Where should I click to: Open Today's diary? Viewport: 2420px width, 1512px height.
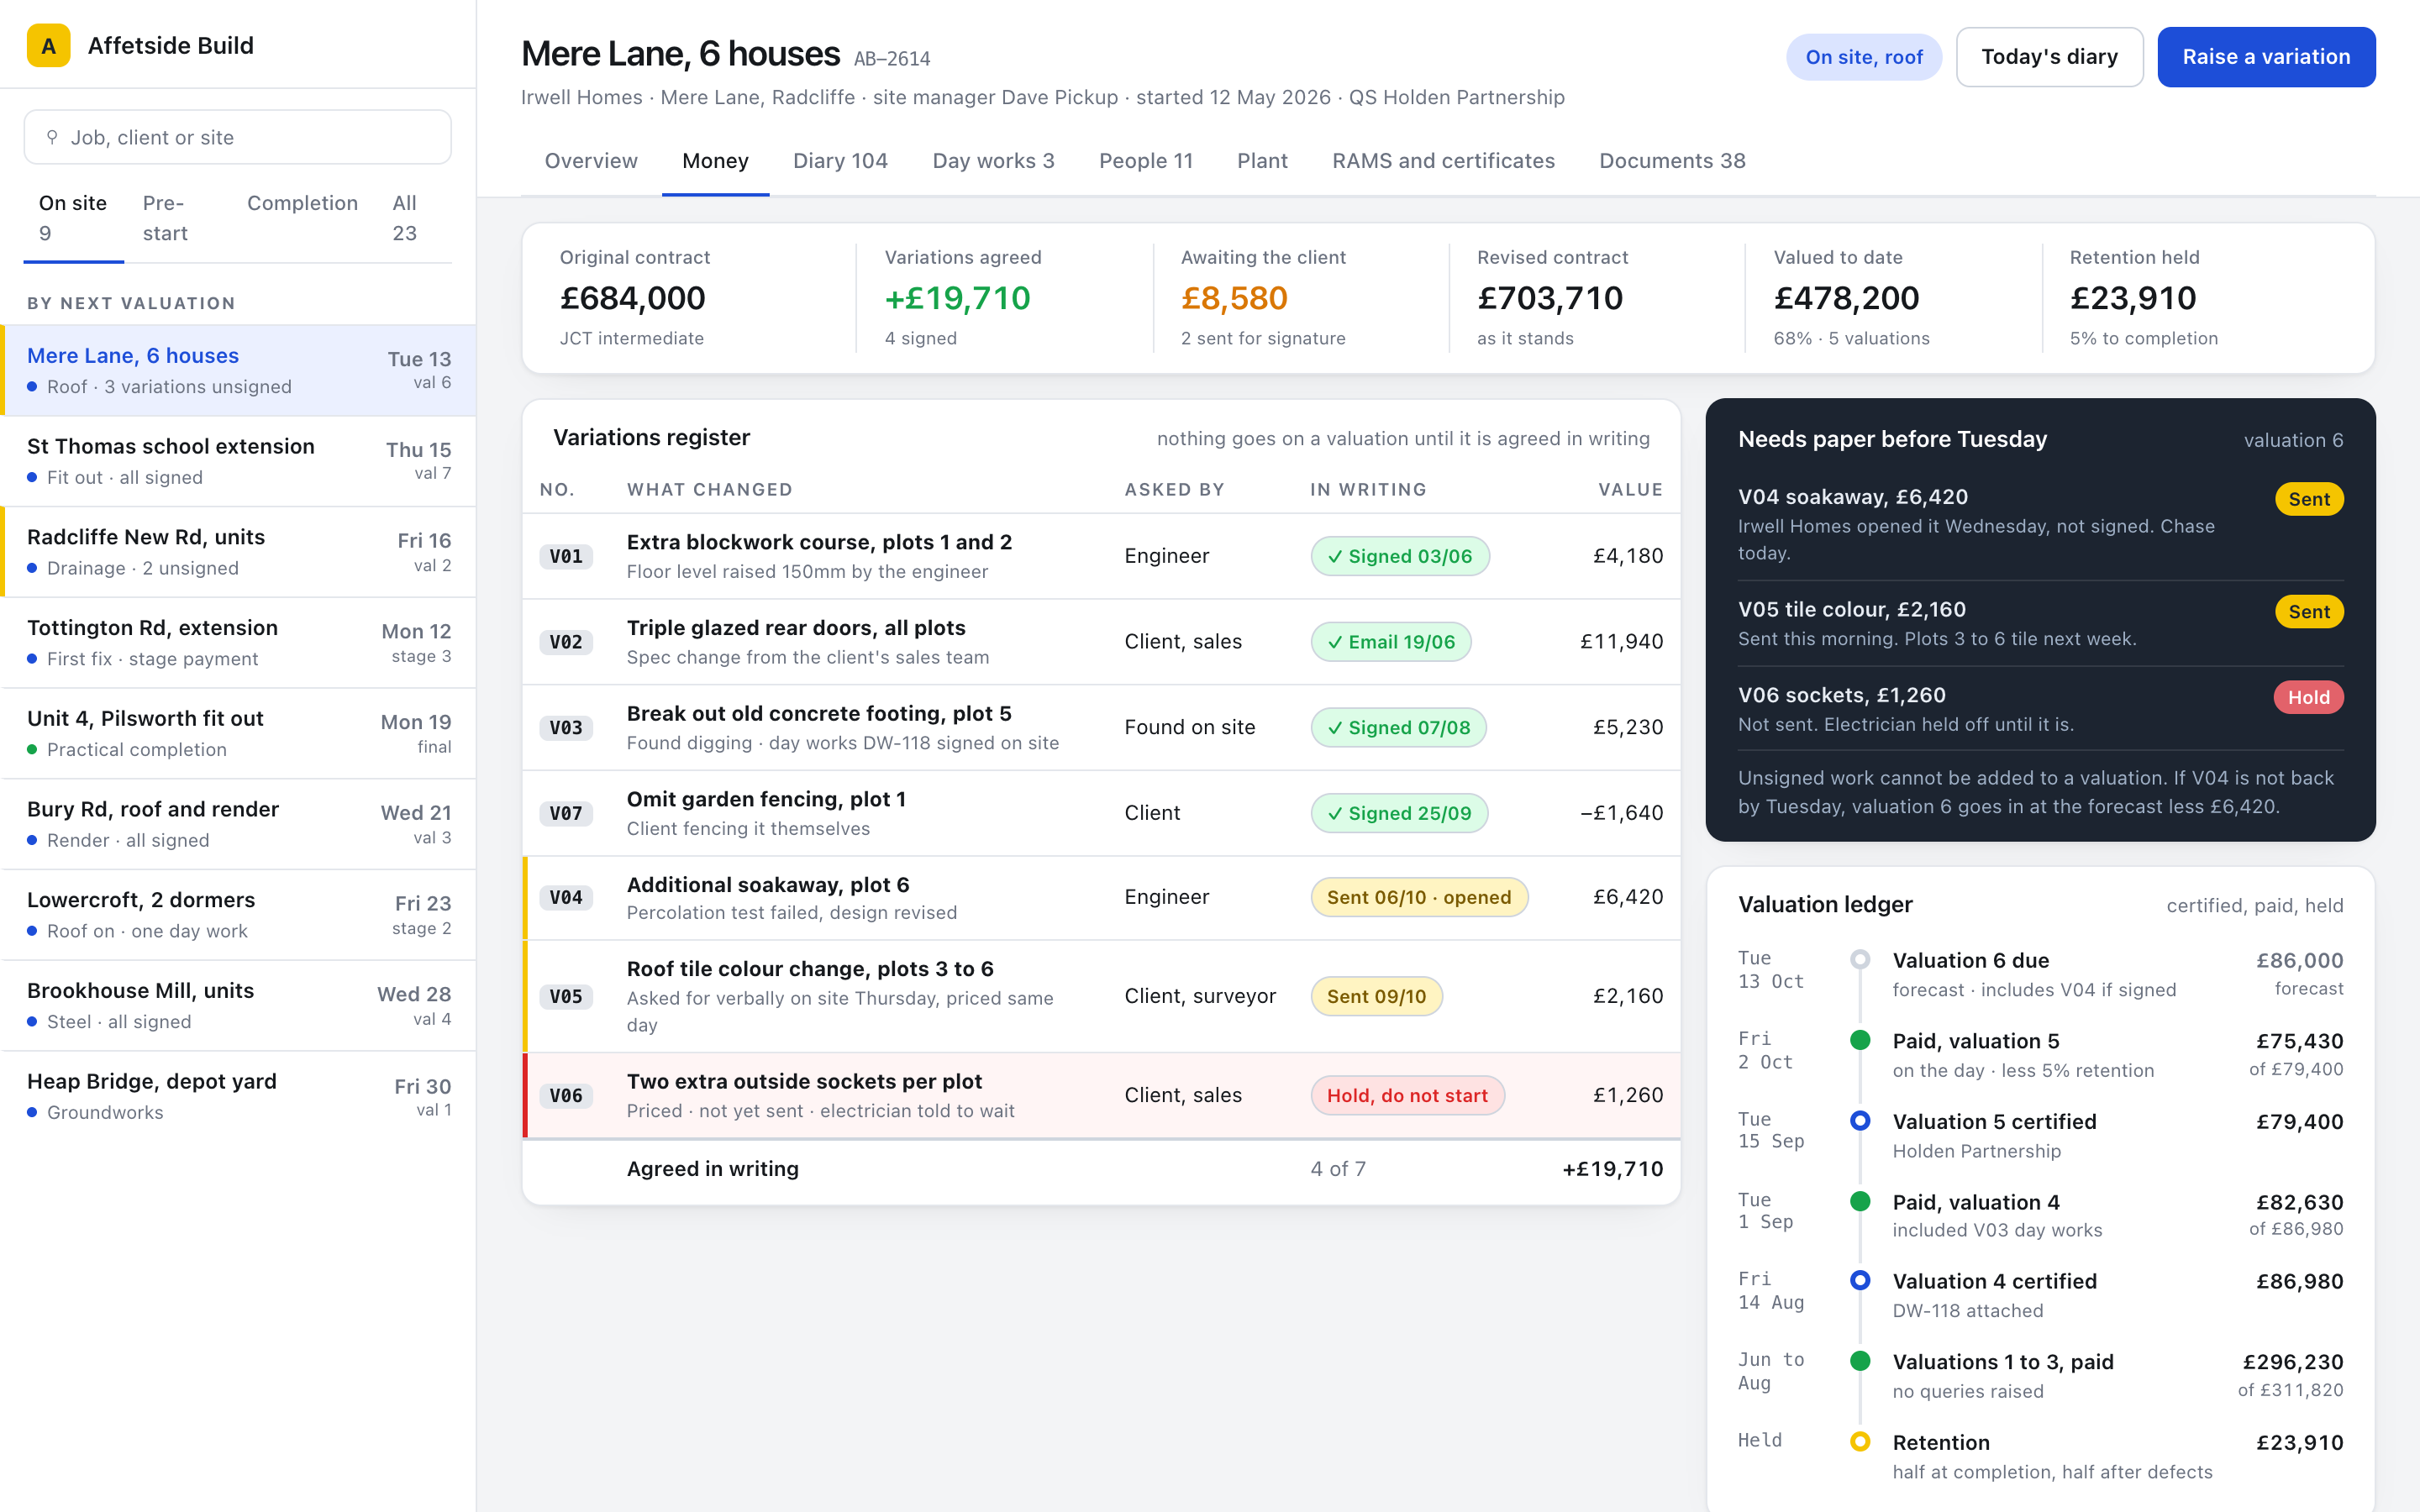(2049, 57)
